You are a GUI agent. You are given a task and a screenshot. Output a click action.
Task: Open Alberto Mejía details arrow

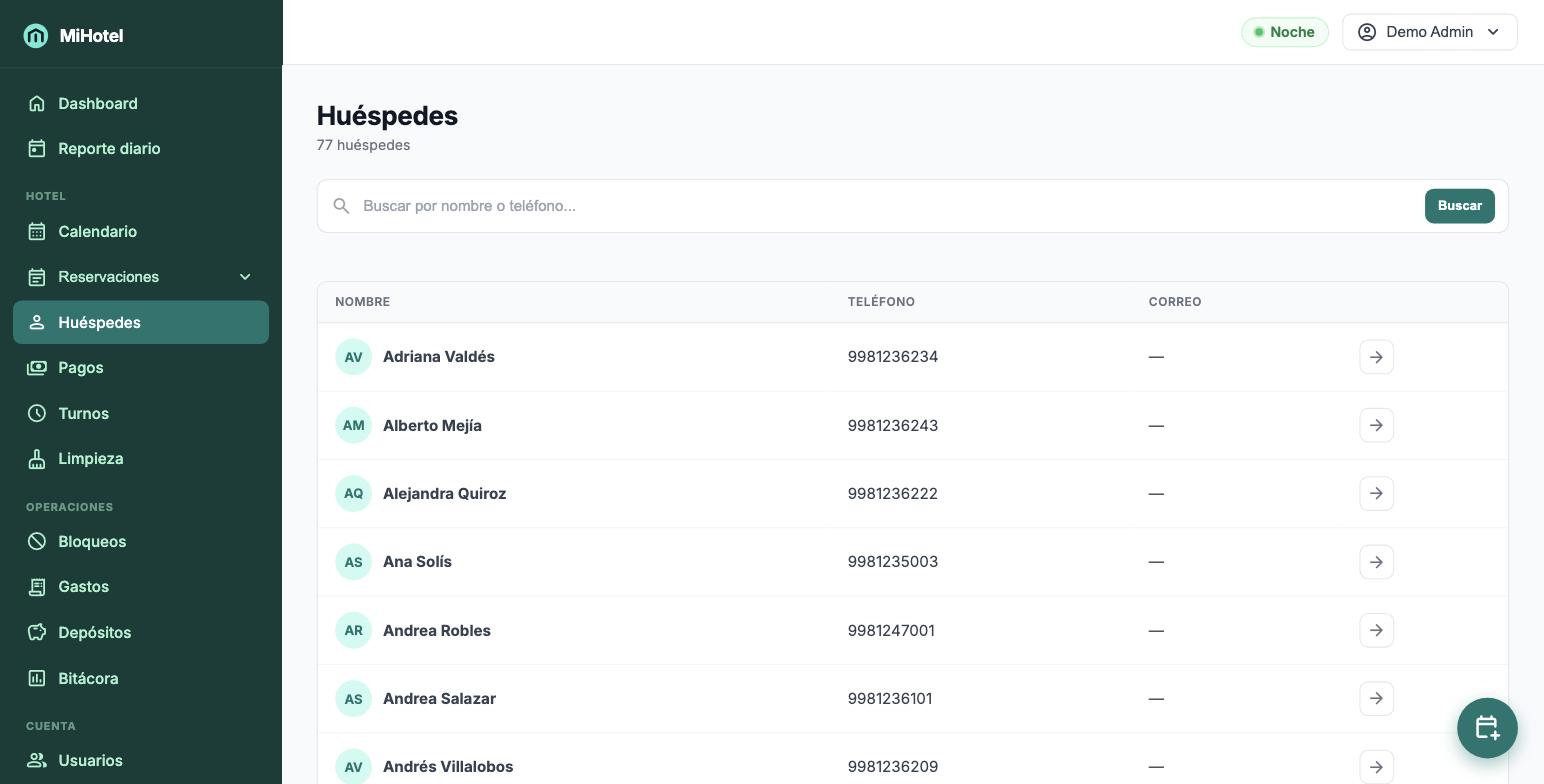point(1376,425)
